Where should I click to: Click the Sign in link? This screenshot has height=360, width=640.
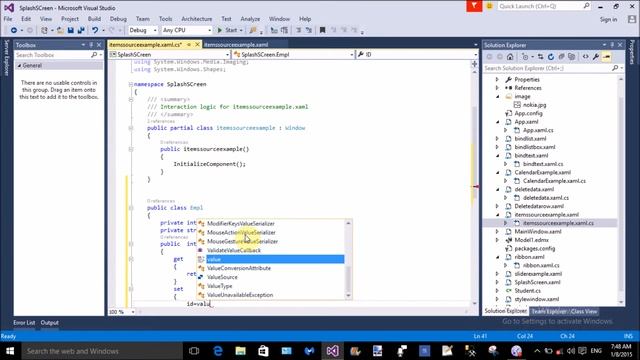pos(608,19)
